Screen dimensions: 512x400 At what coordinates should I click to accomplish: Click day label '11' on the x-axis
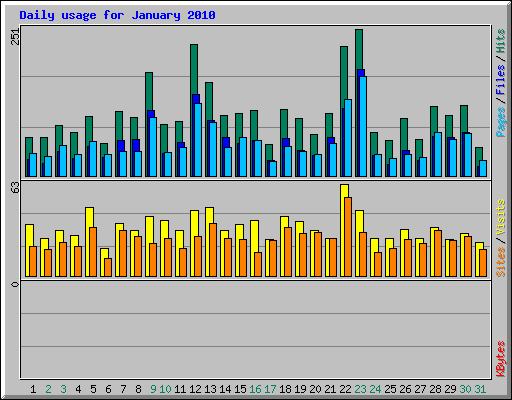180,389
